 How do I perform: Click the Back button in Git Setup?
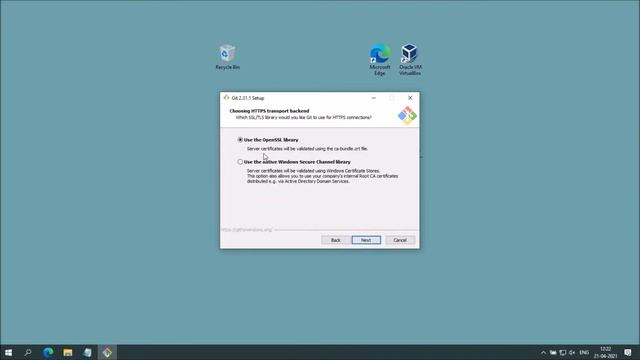coord(336,240)
